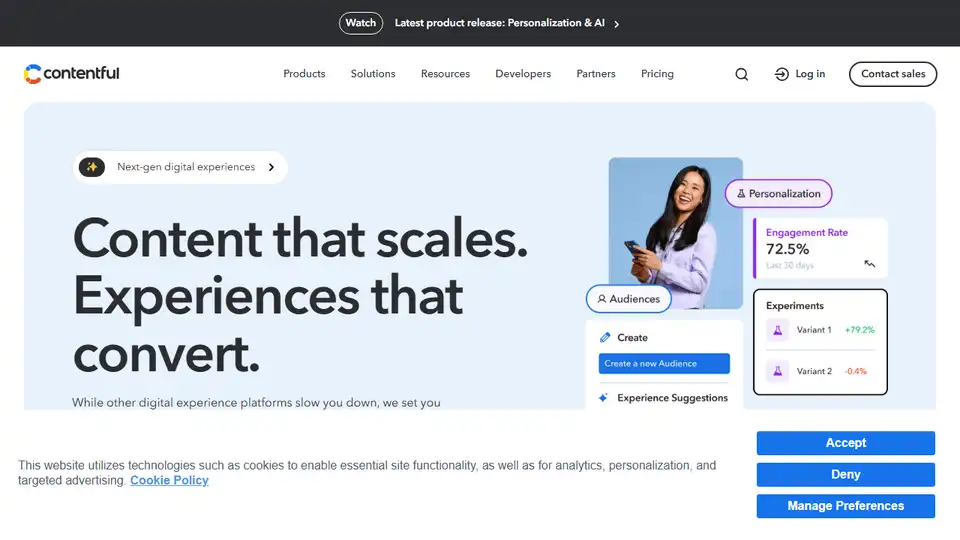Image resolution: width=960 pixels, height=540 pixels.
Task: Click the pencil icon beside Create
Action: click(x=604, y=338)
